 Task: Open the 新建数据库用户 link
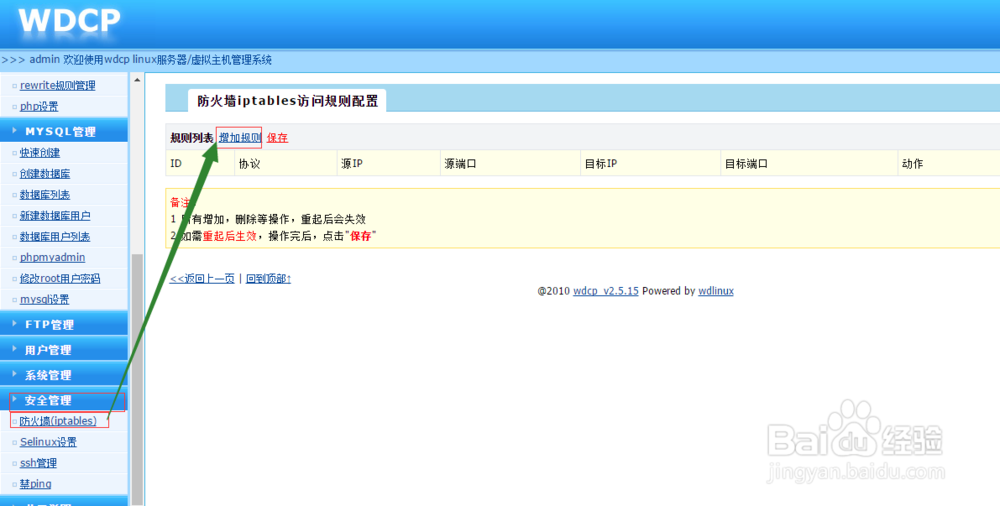tap(55, 216)
